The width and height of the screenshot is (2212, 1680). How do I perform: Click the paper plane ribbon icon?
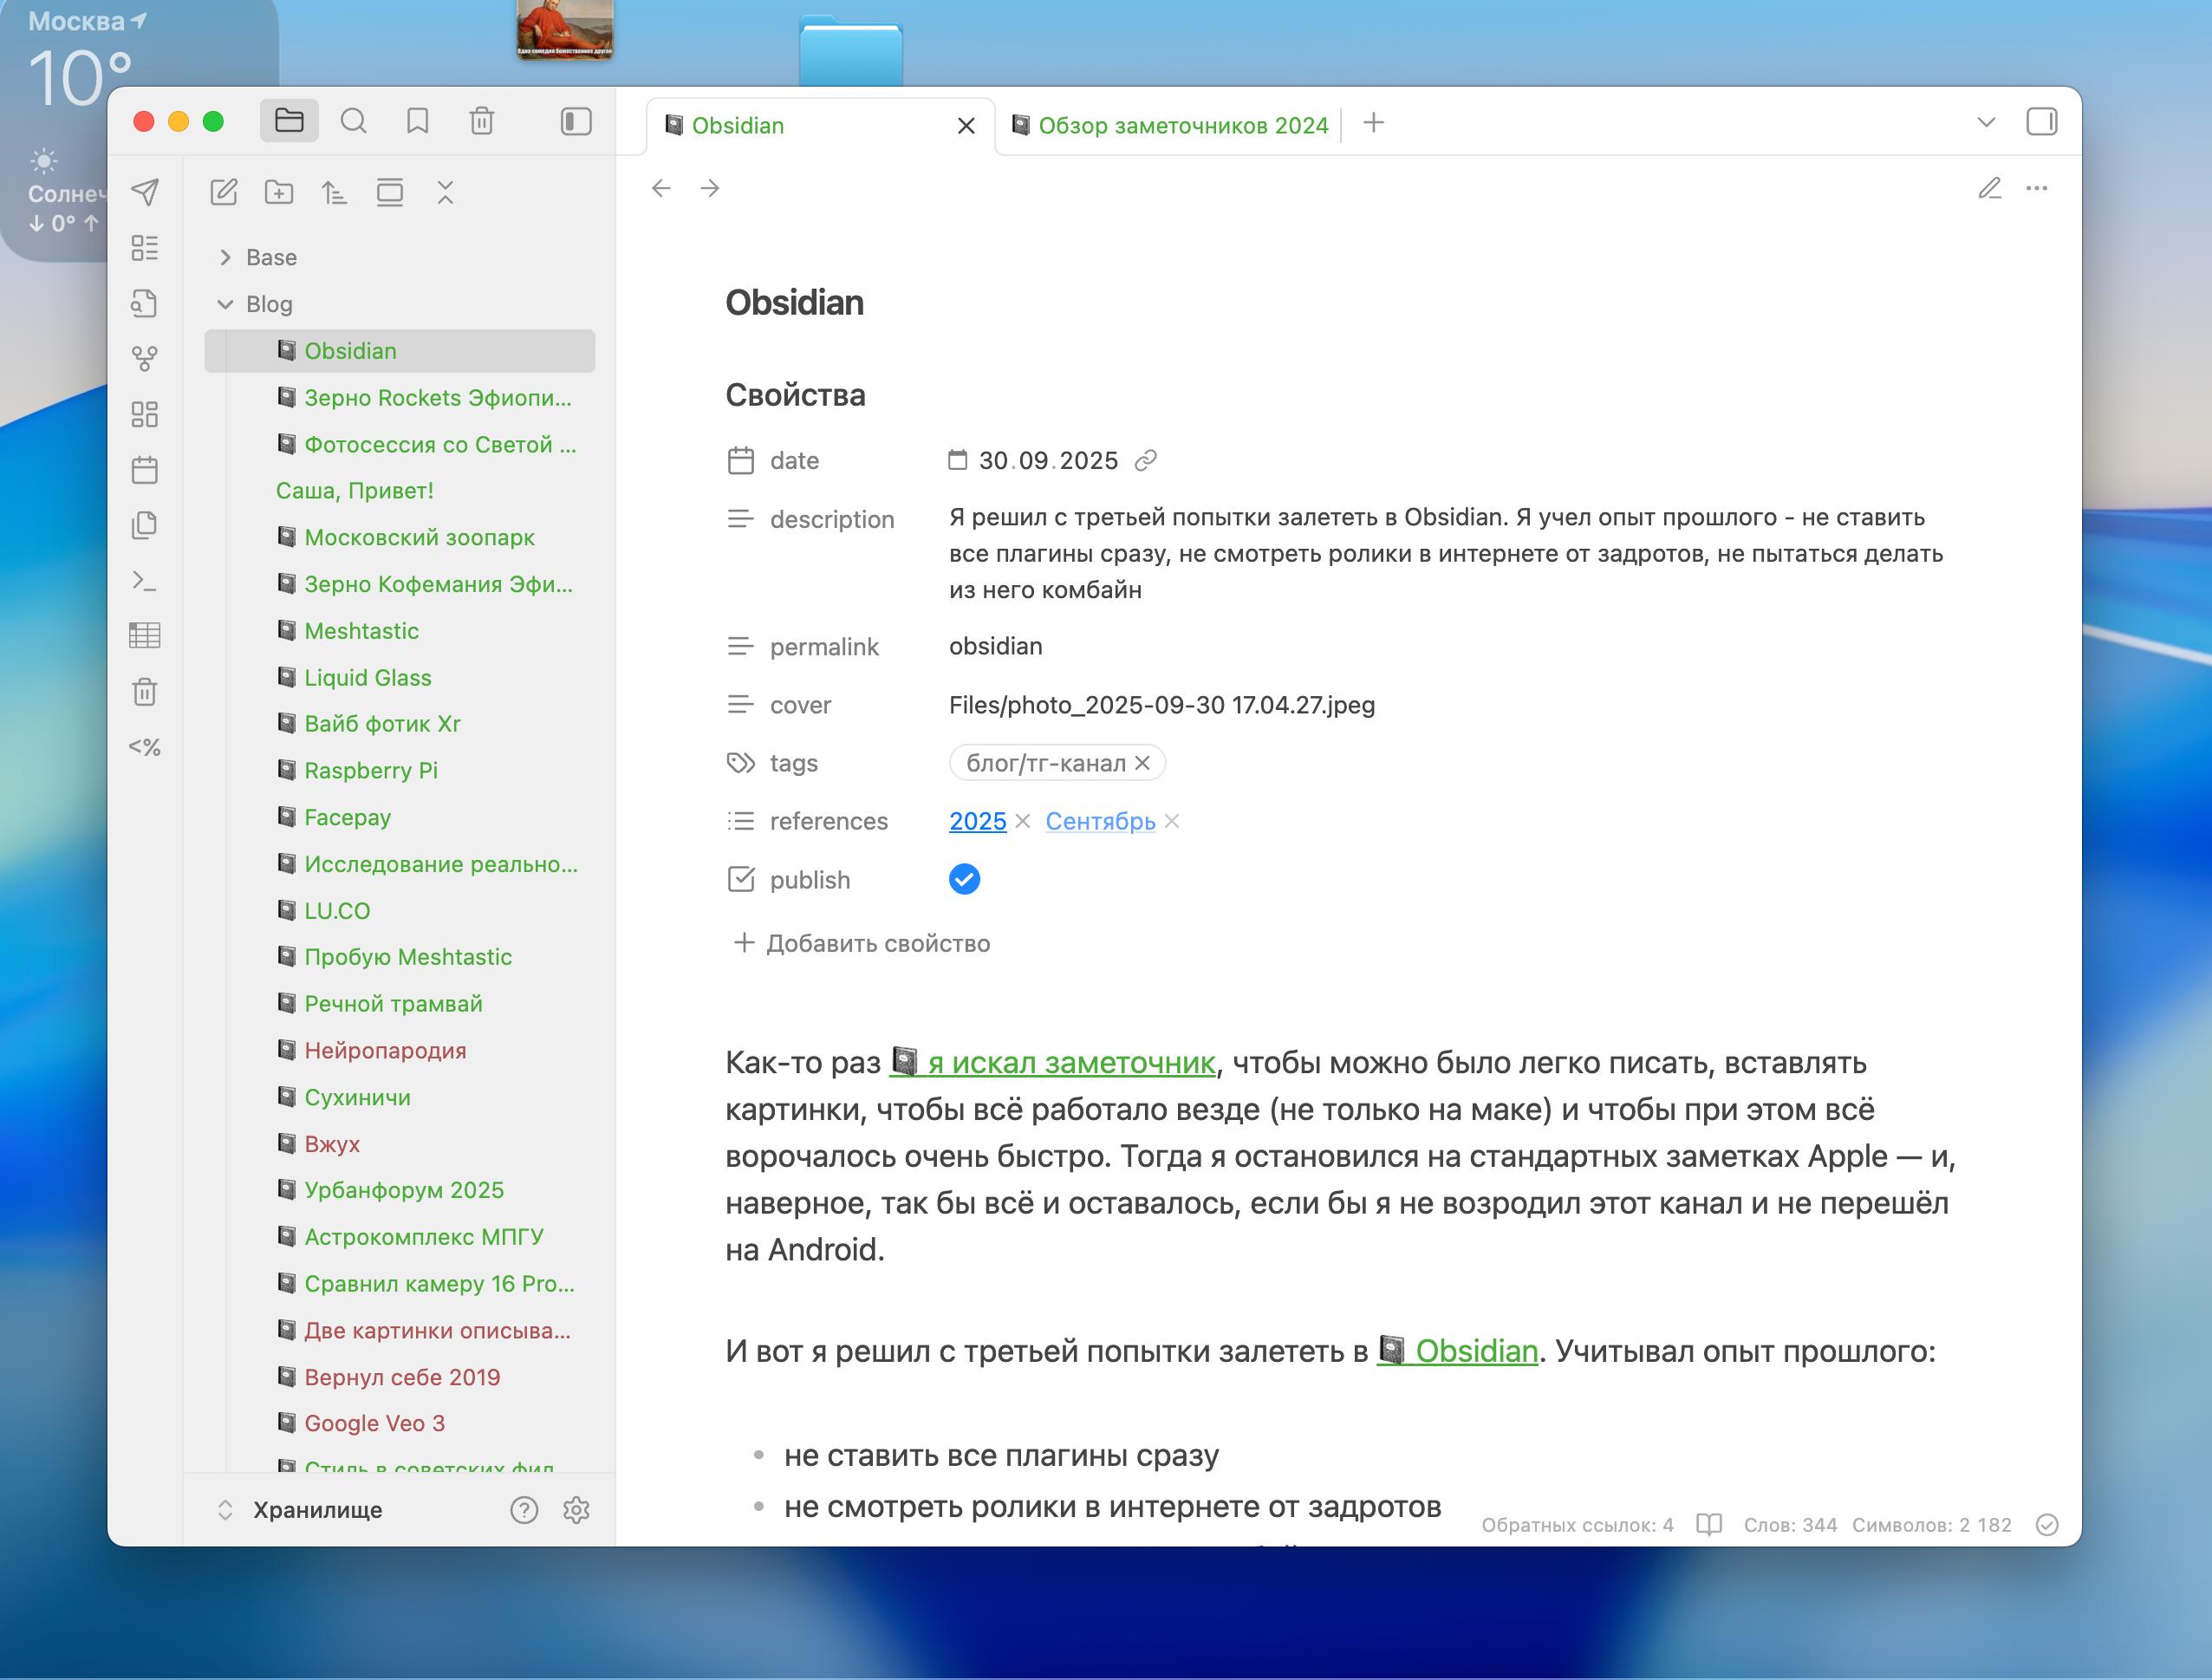coord(145,191)
